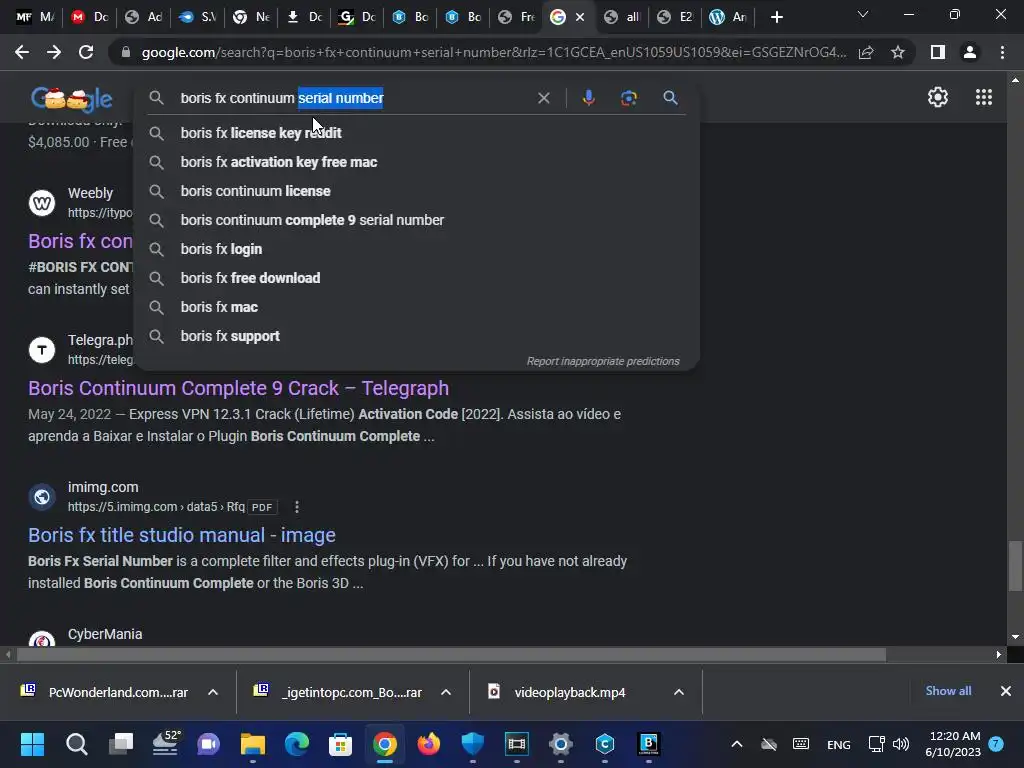
Task: Switch to the 'all' tab
Action: [621, 17]
